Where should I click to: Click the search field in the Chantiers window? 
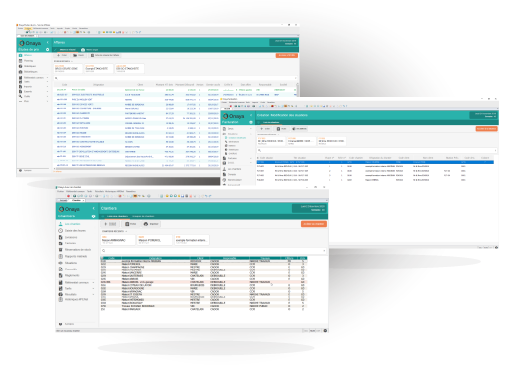click(x=213, y=250)
